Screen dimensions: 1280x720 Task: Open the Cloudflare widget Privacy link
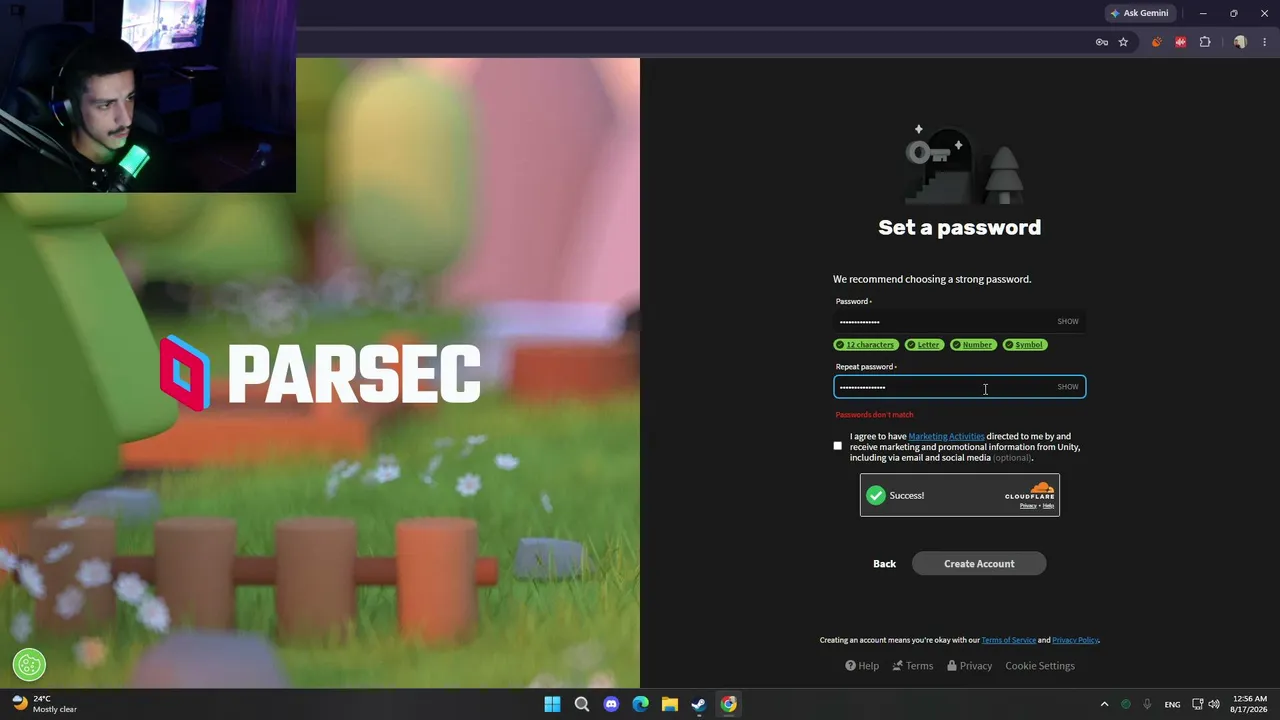(1028, 506)
